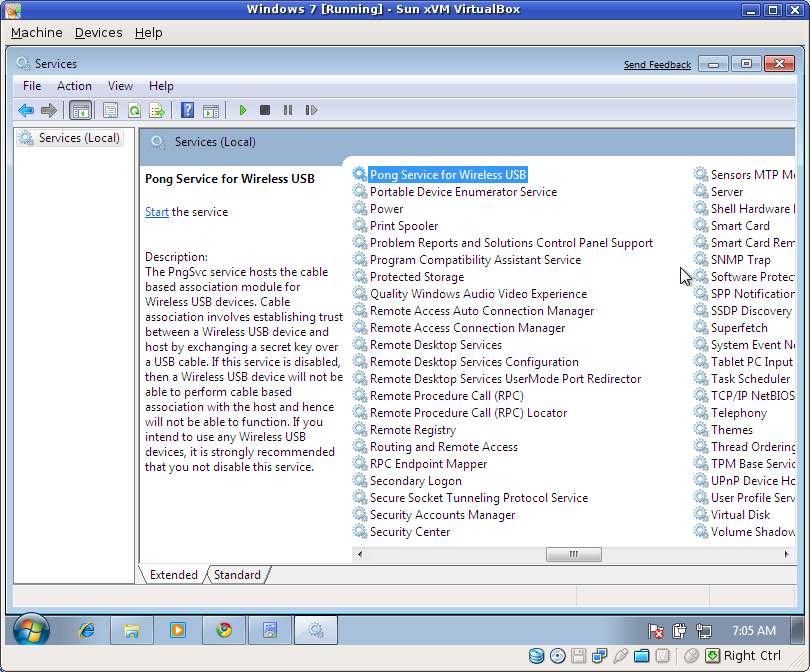Screen dimensions: 810x672
Task: Switch to the Standard tab
Action: (237, 575)
